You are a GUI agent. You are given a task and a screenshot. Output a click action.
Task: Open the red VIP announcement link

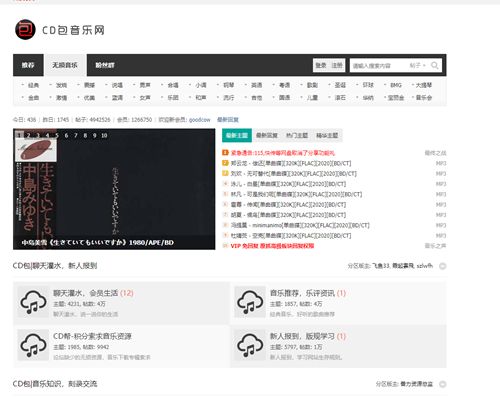tap(272, 246)
